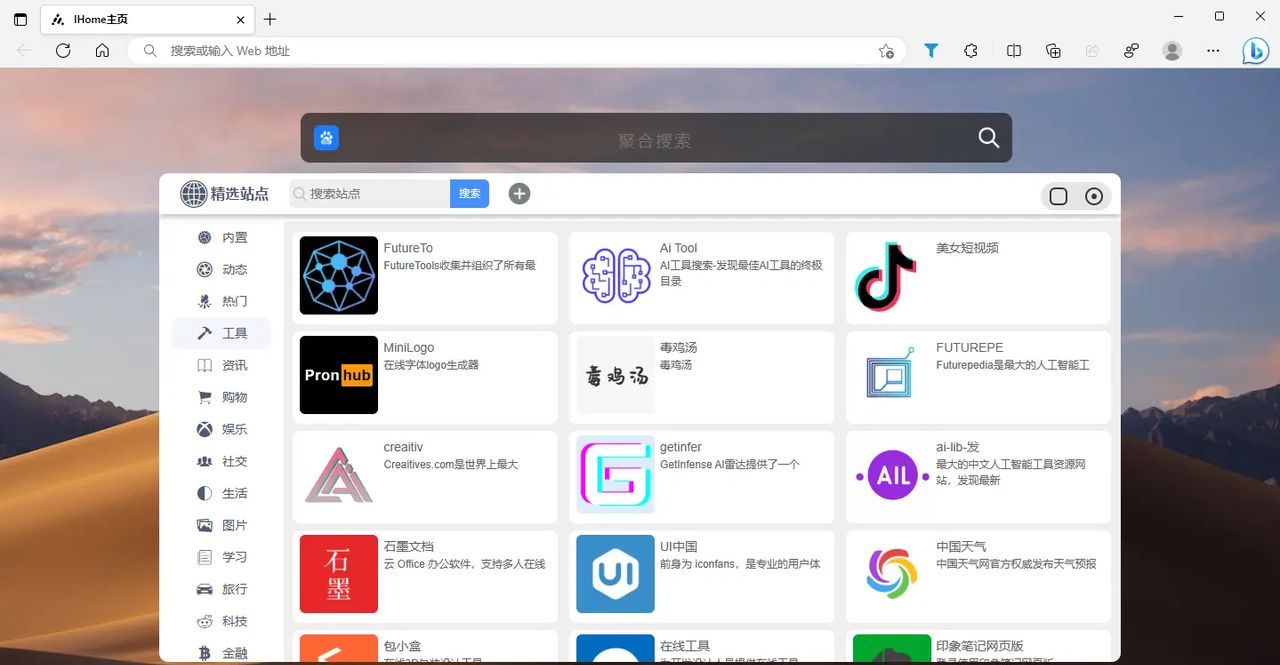Click the browser refresh button
The image size is (1280, 665).
coord(63,50)
